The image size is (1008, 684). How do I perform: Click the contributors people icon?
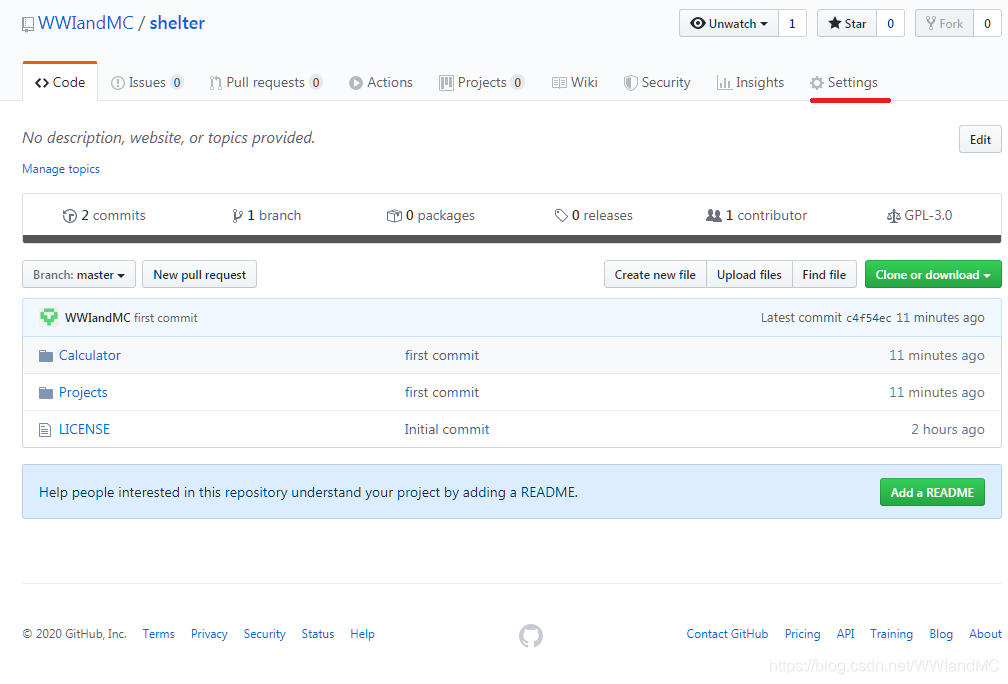[714, 216]
